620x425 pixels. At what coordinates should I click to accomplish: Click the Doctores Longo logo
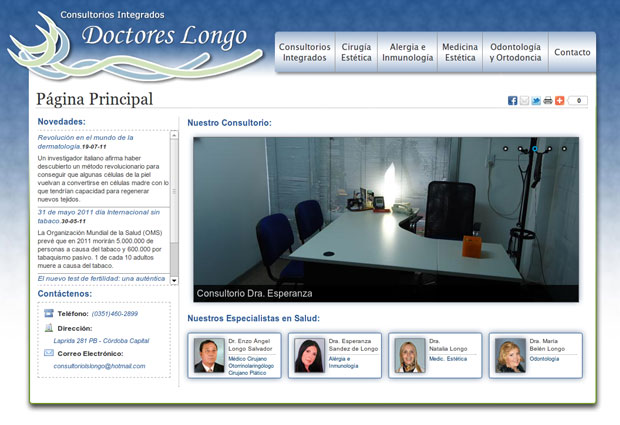pos(134,45)
